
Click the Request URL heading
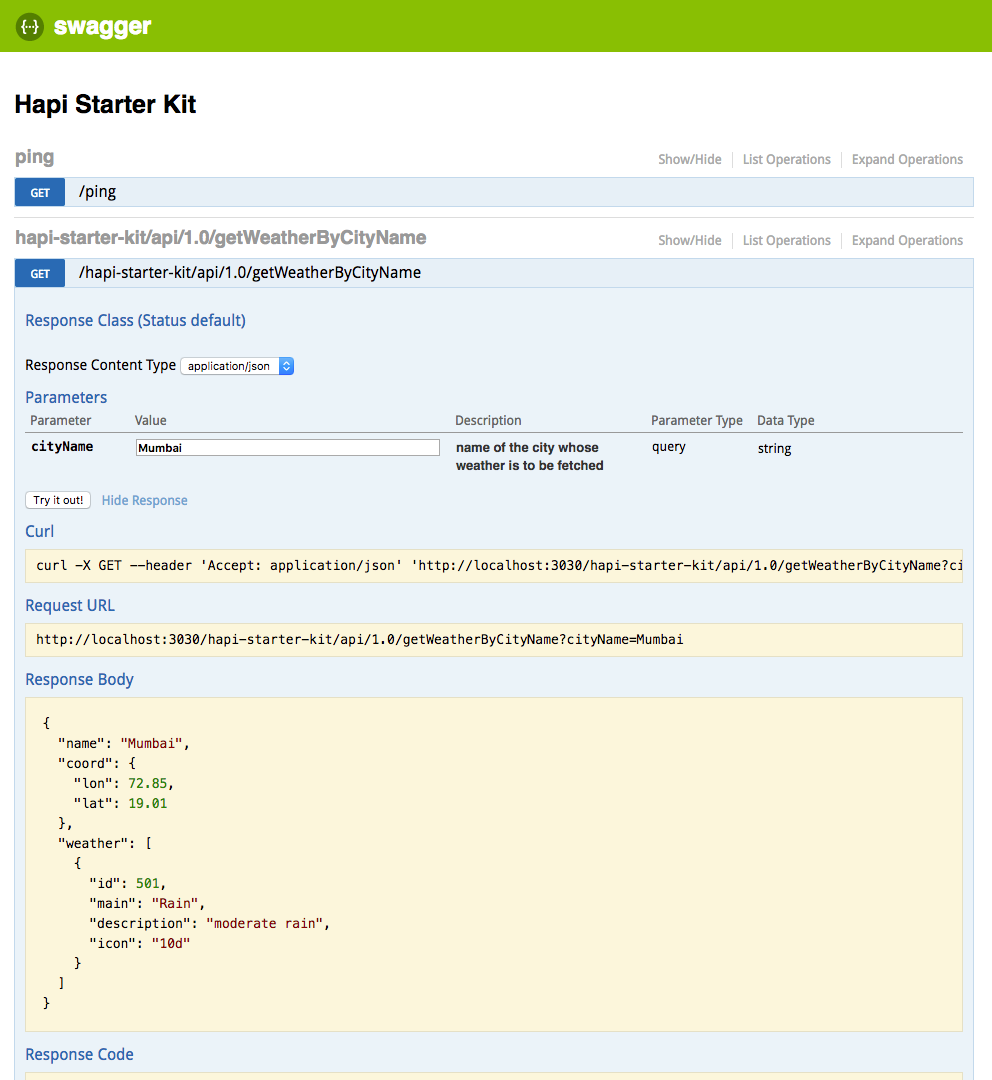[70, 605]
